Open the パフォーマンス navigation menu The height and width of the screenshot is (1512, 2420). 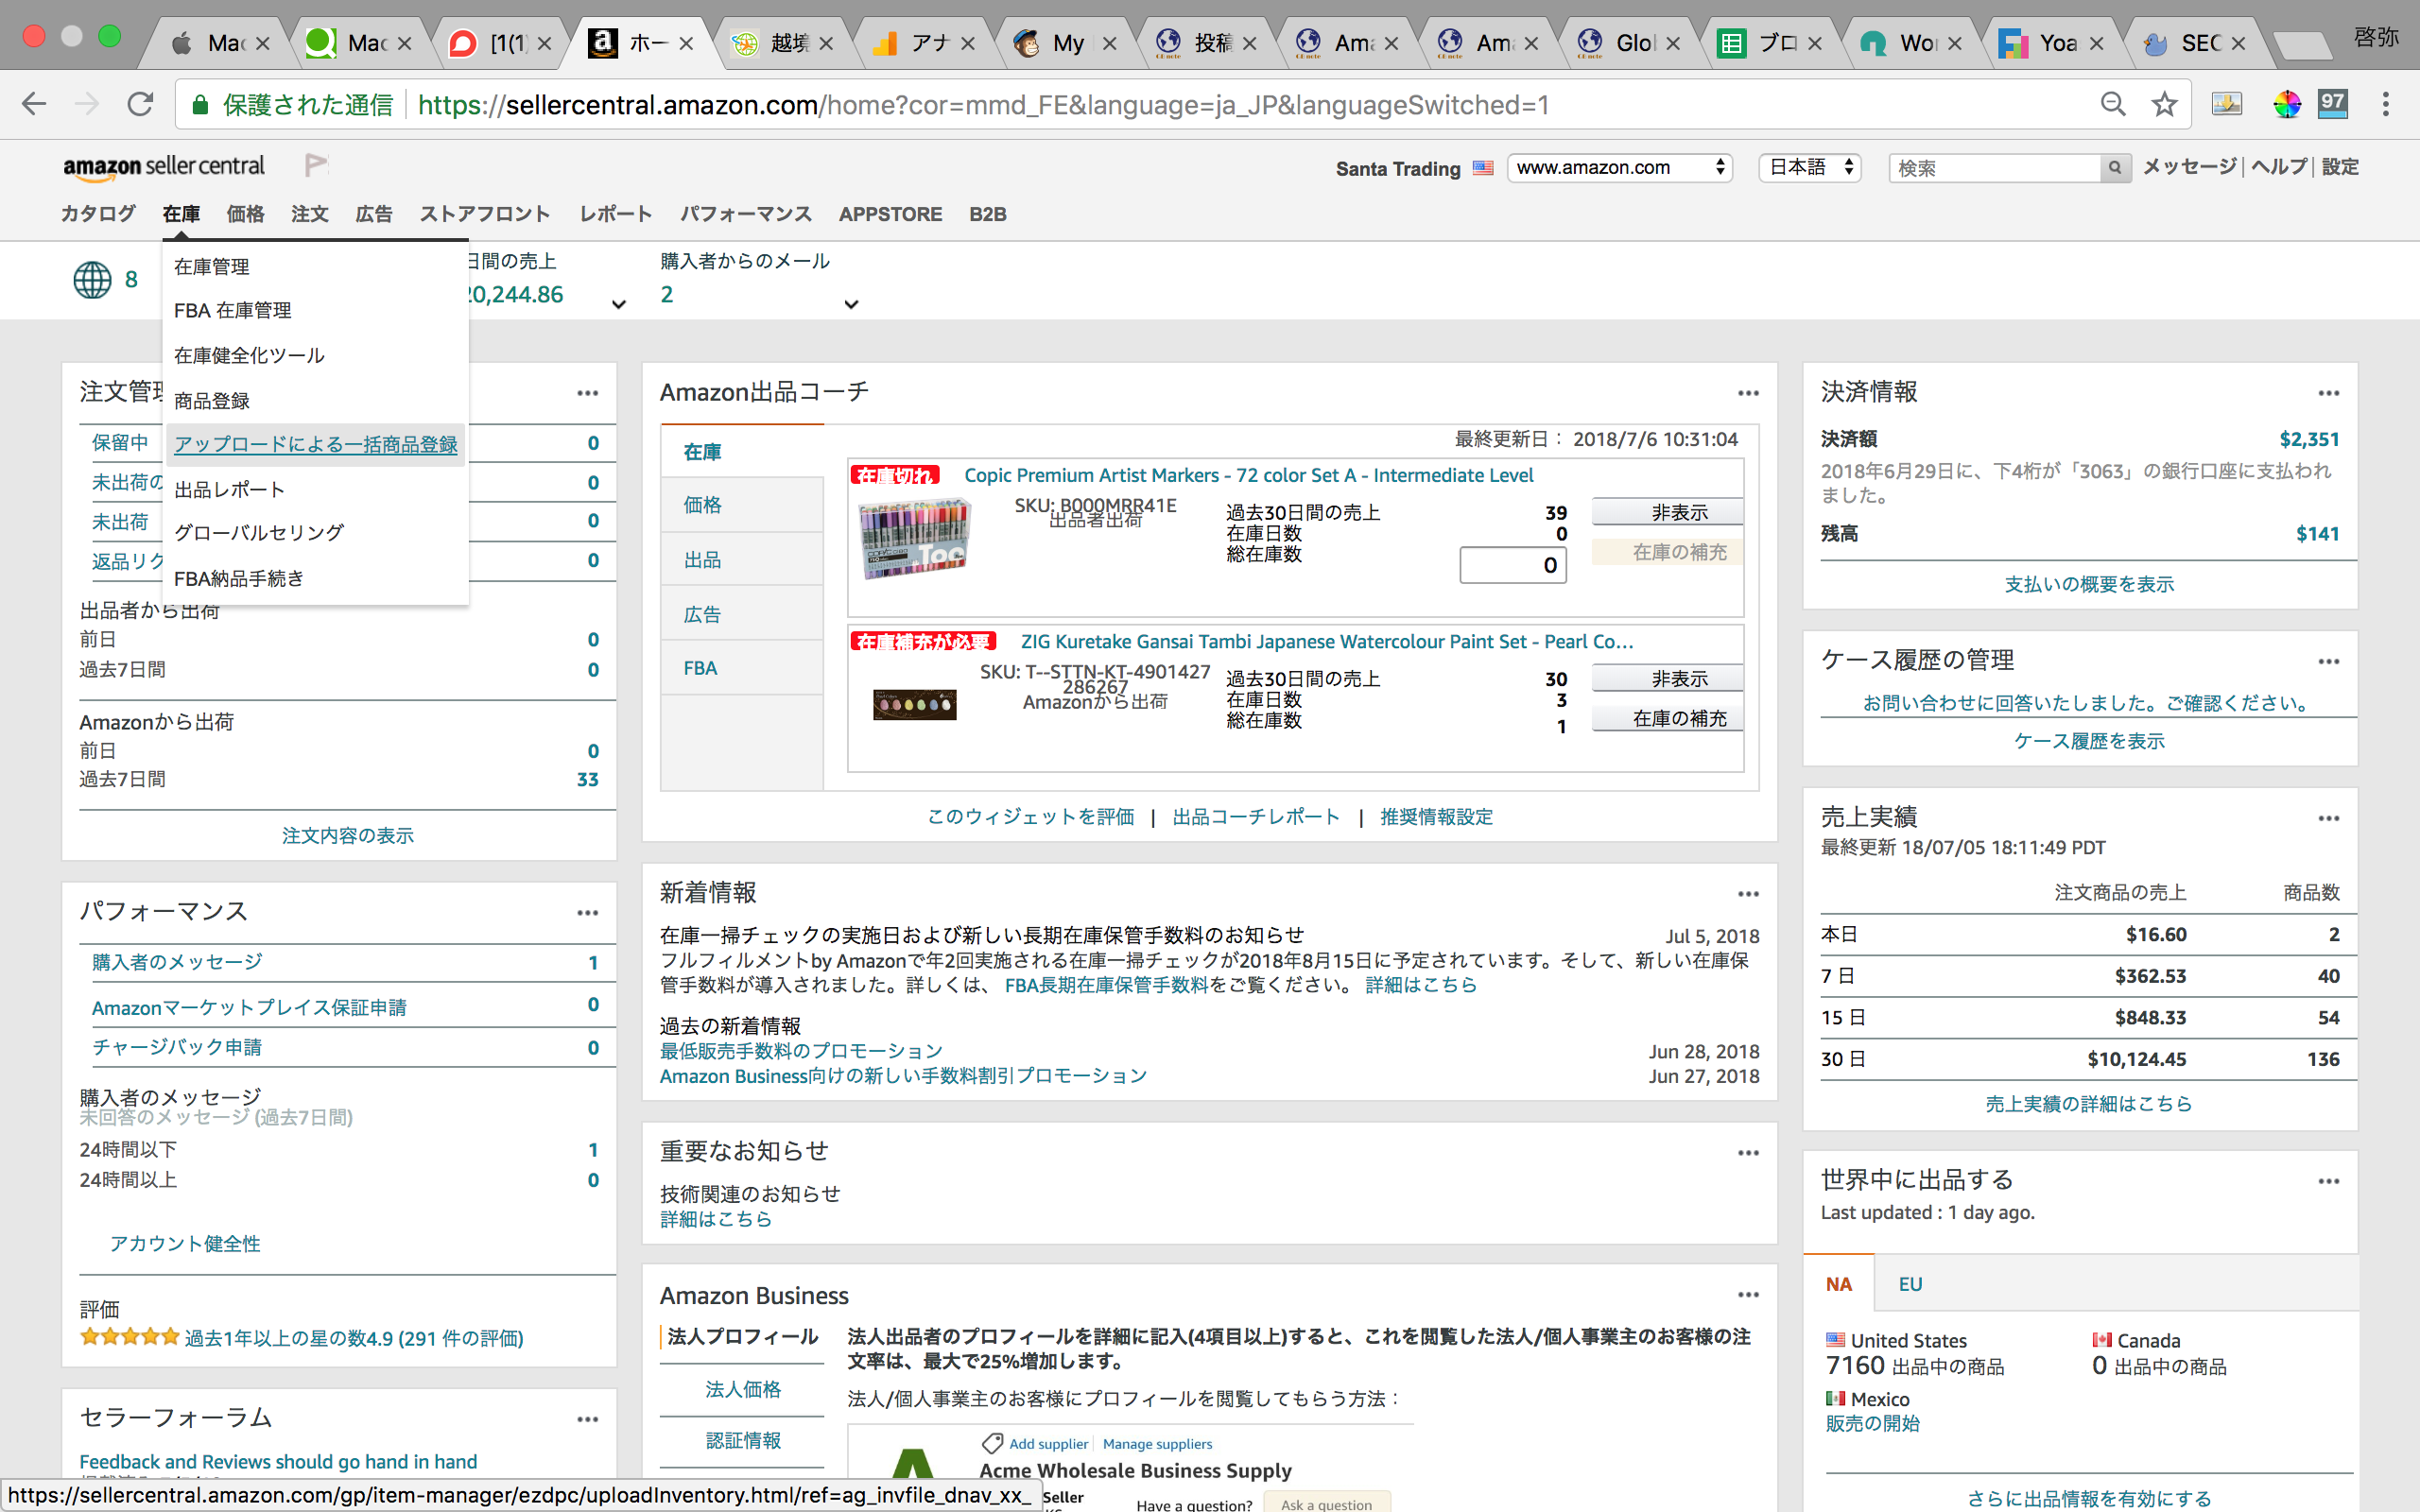click(x=746, y=214)
